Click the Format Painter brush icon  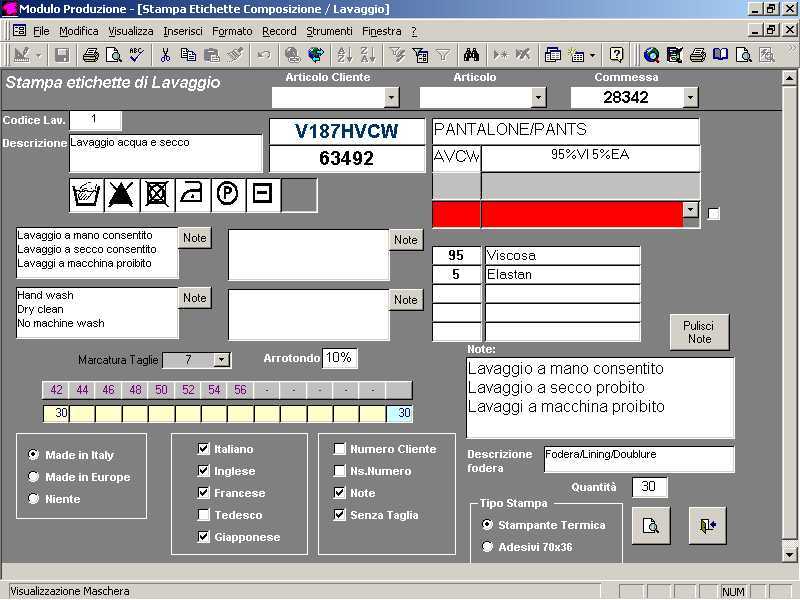pos(235,55)
